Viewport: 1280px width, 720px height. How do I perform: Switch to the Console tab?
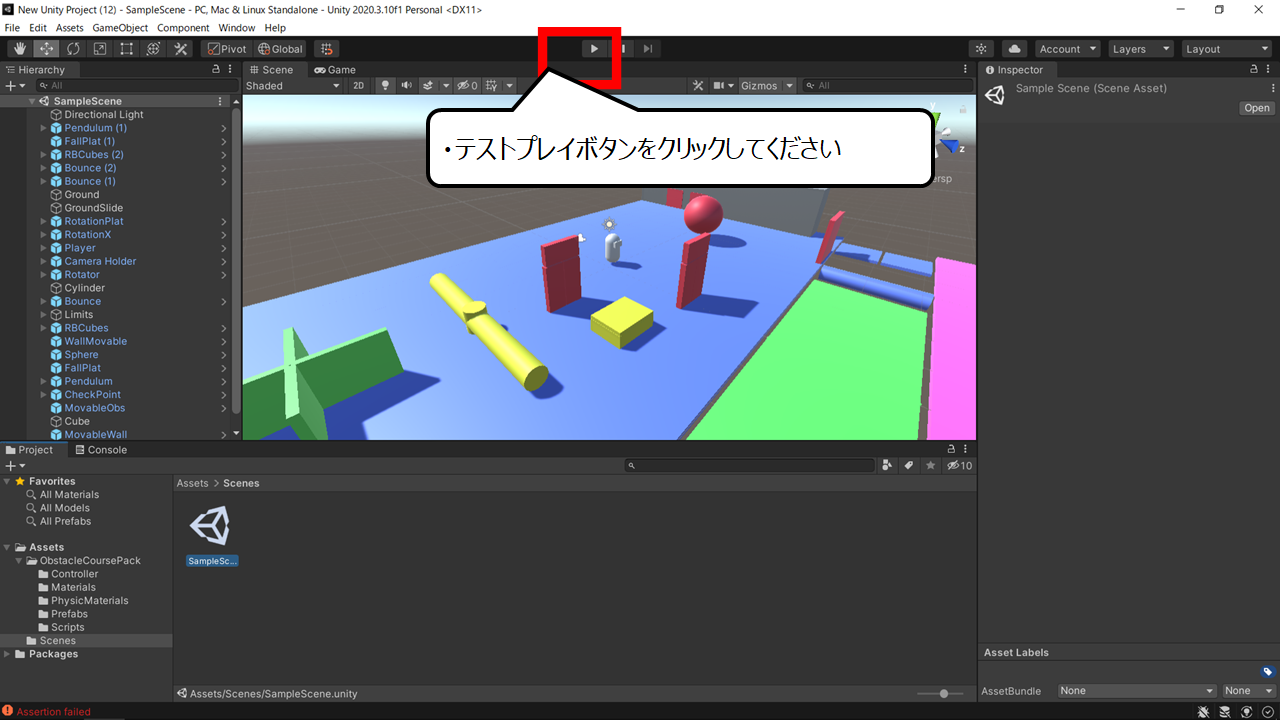tap(100, 450)
